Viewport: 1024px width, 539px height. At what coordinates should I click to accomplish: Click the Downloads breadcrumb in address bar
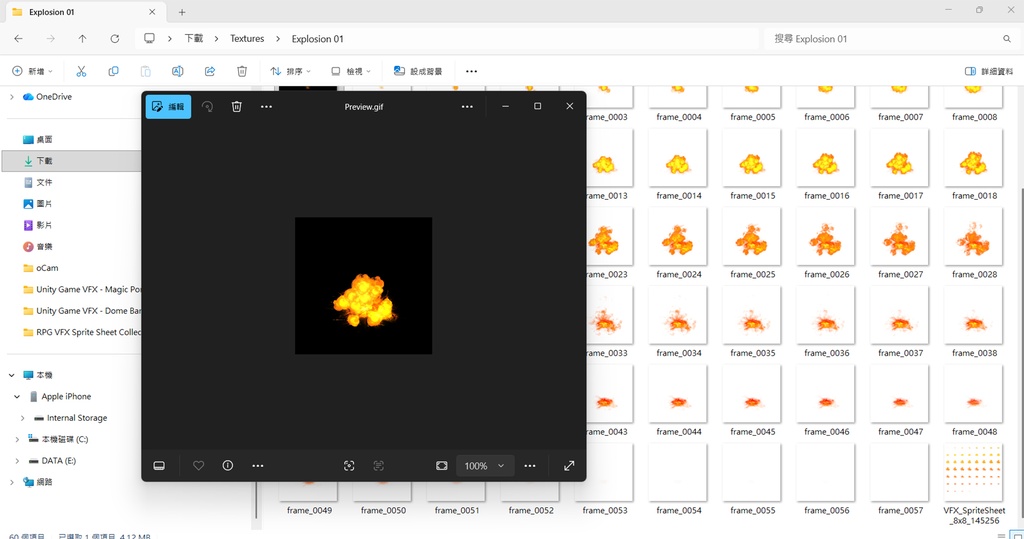[x=193, y=39]
